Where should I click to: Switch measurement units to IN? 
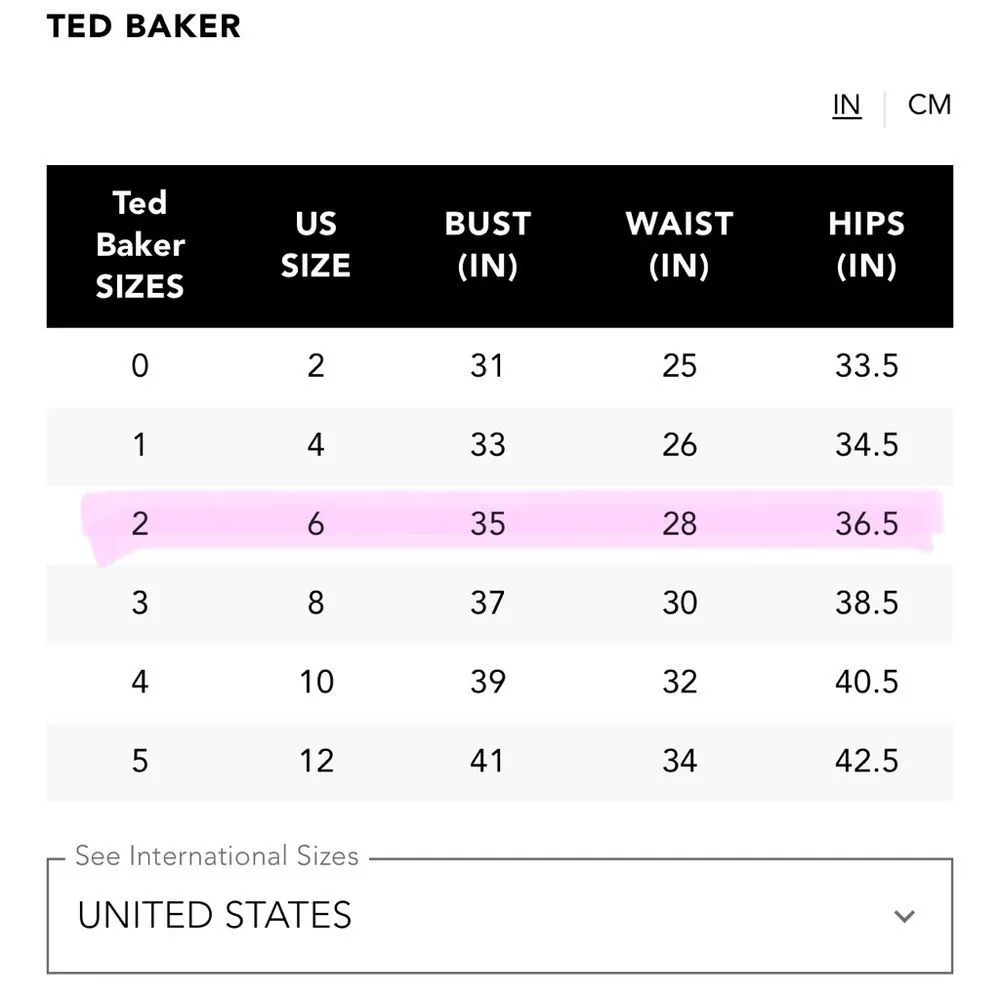pos(846,105)
